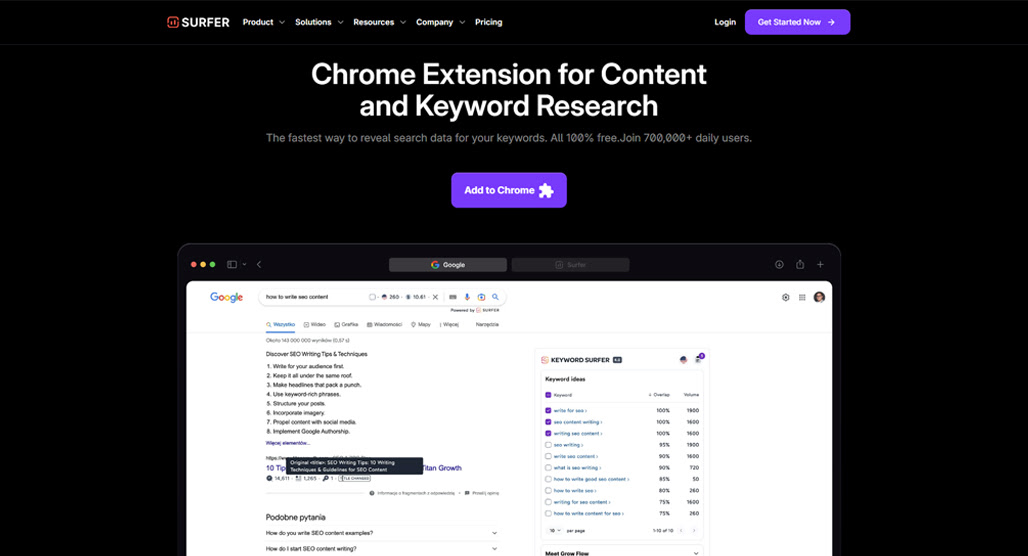Go to previous page of keyword ideas

pyautogui.click(x=681, y=530)
